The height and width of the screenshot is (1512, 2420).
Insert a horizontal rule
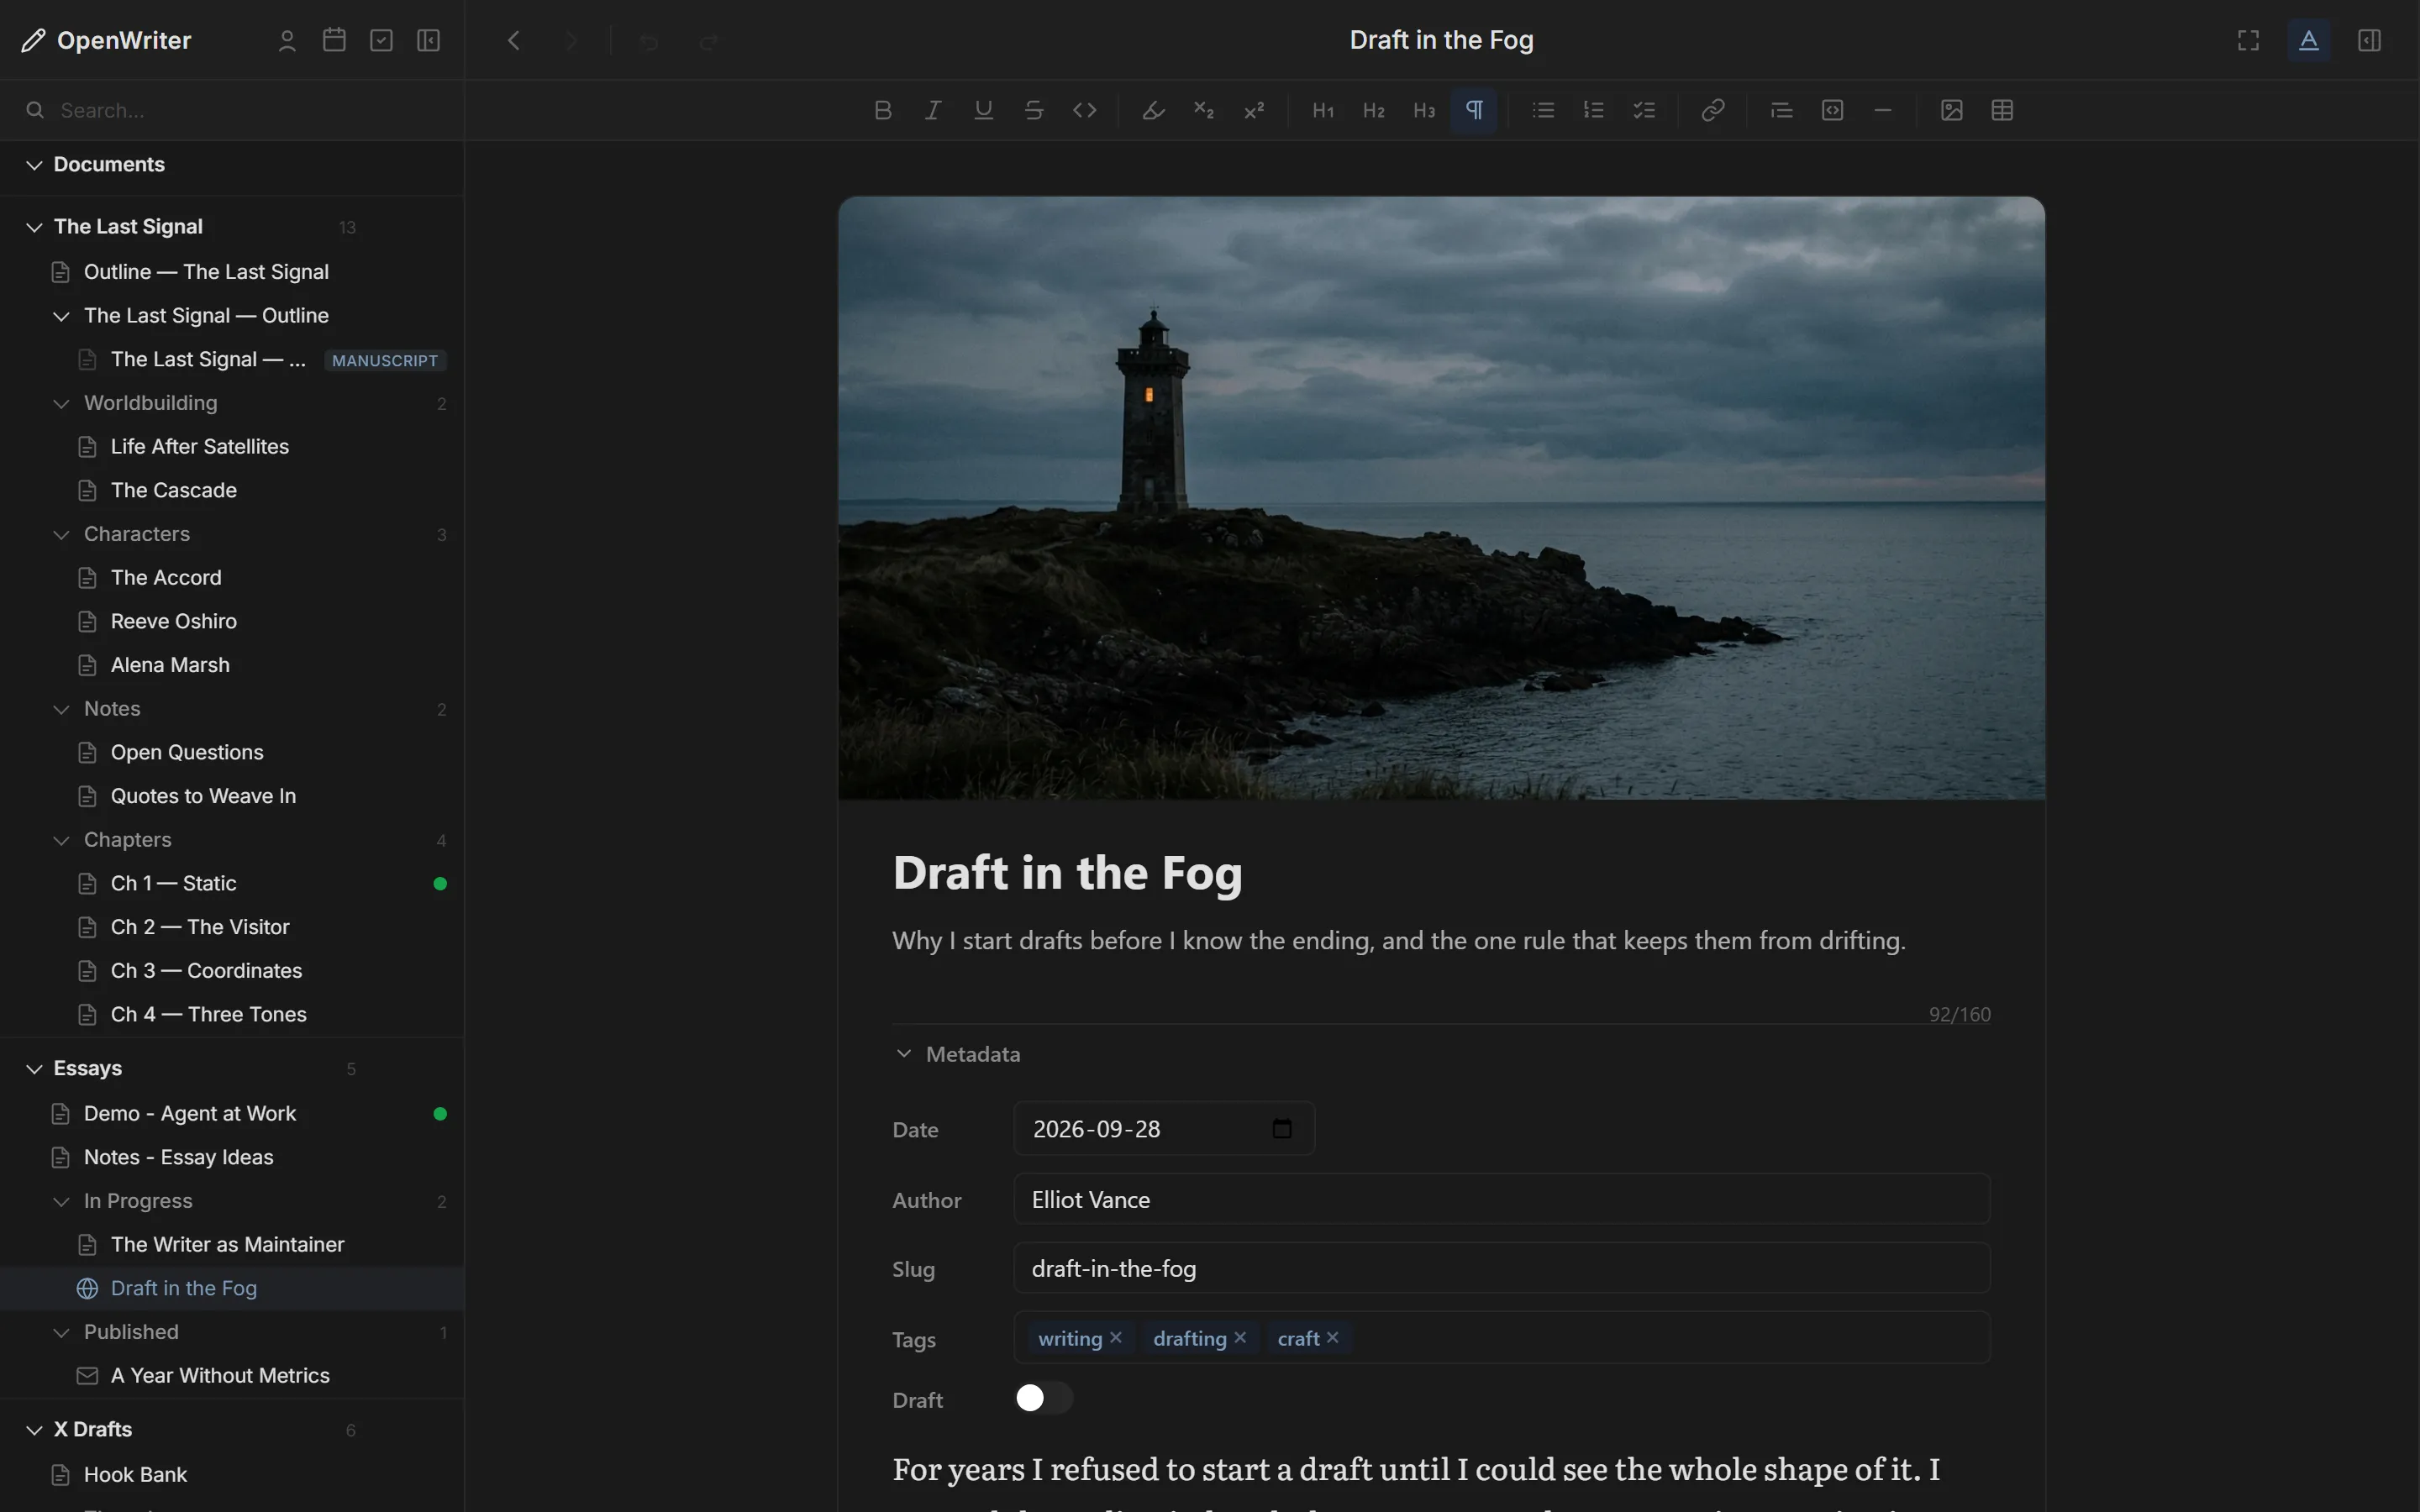1883,110
